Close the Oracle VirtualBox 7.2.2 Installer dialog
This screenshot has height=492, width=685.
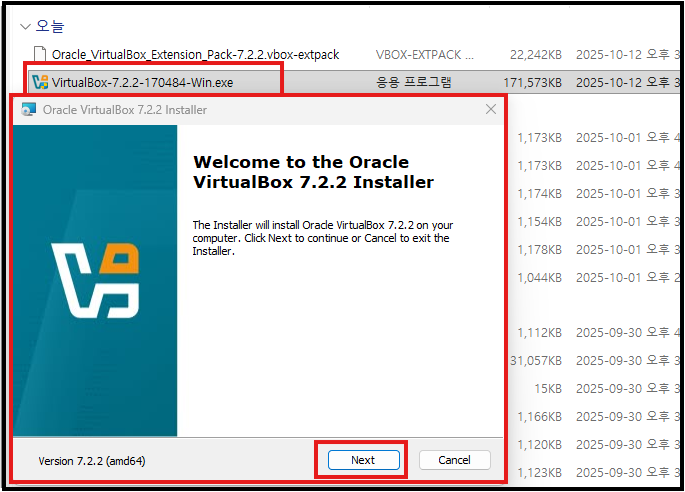491,109
